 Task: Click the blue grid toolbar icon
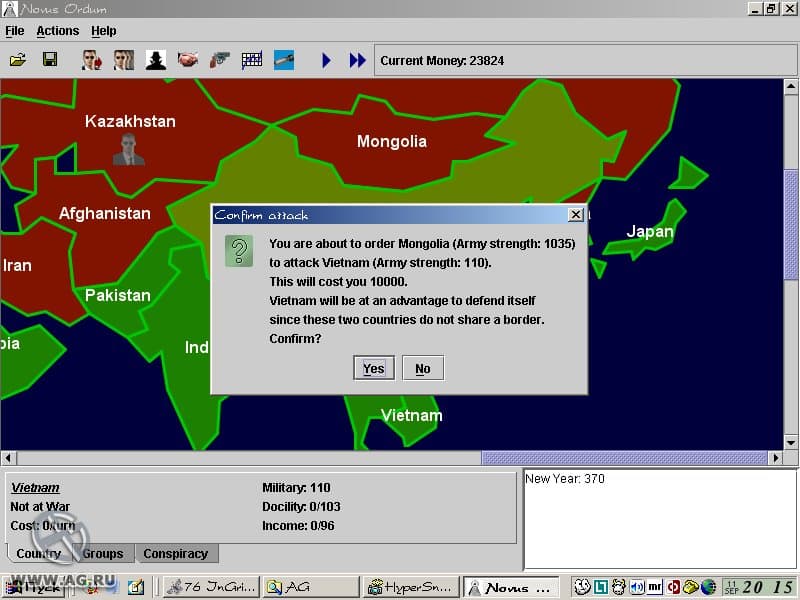tap(252, 60)
